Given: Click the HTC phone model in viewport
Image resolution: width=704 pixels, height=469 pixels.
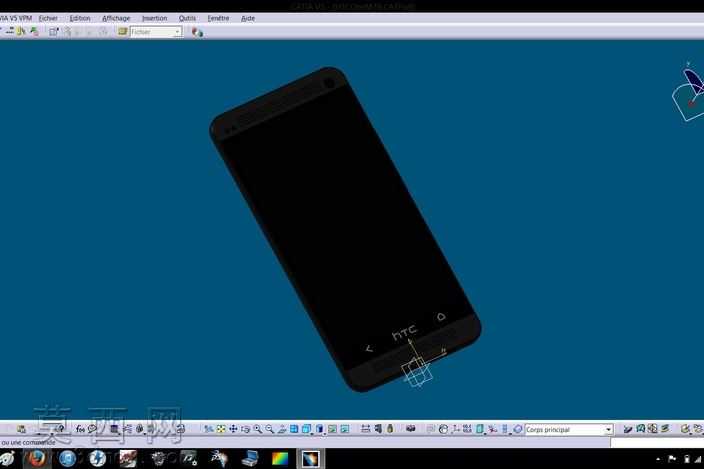Looking at the screenshot, I should click(x=345, y=229).
